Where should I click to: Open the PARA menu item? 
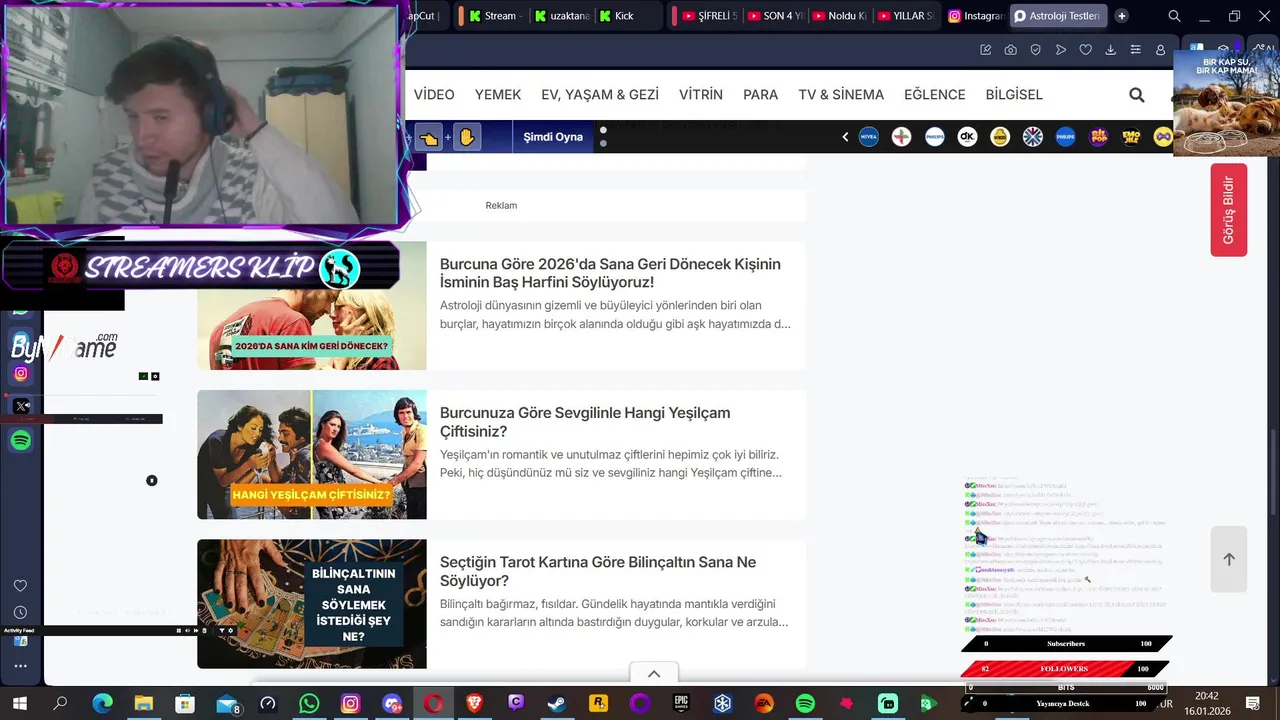tap(761, 95)
